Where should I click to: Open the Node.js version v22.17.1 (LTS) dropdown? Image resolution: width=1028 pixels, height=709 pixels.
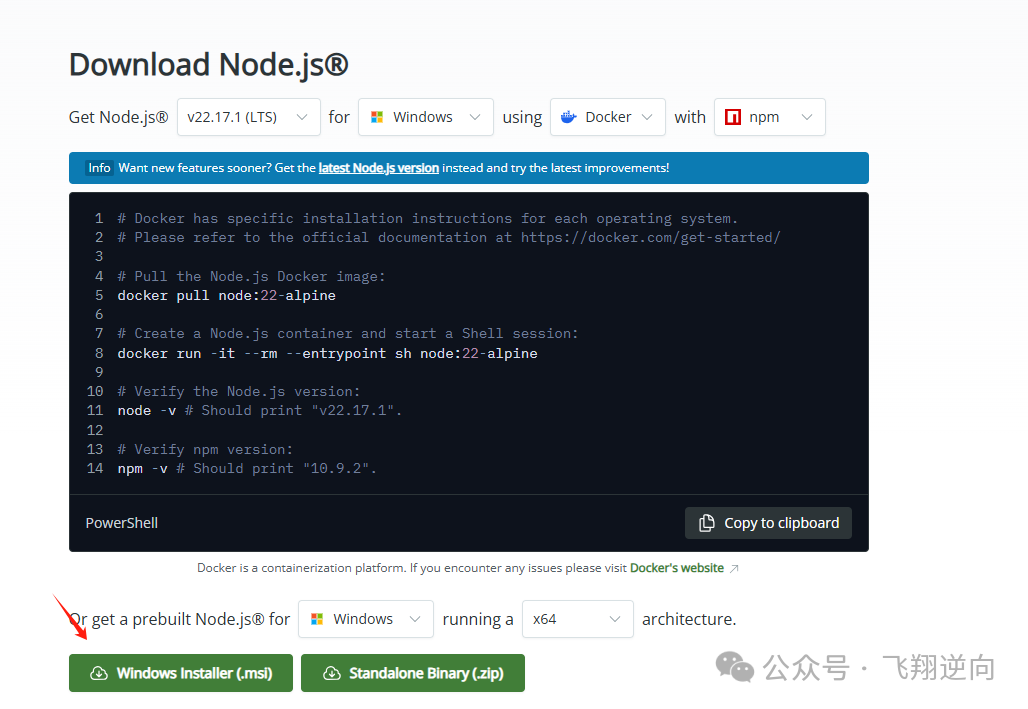tap(248, 117)
